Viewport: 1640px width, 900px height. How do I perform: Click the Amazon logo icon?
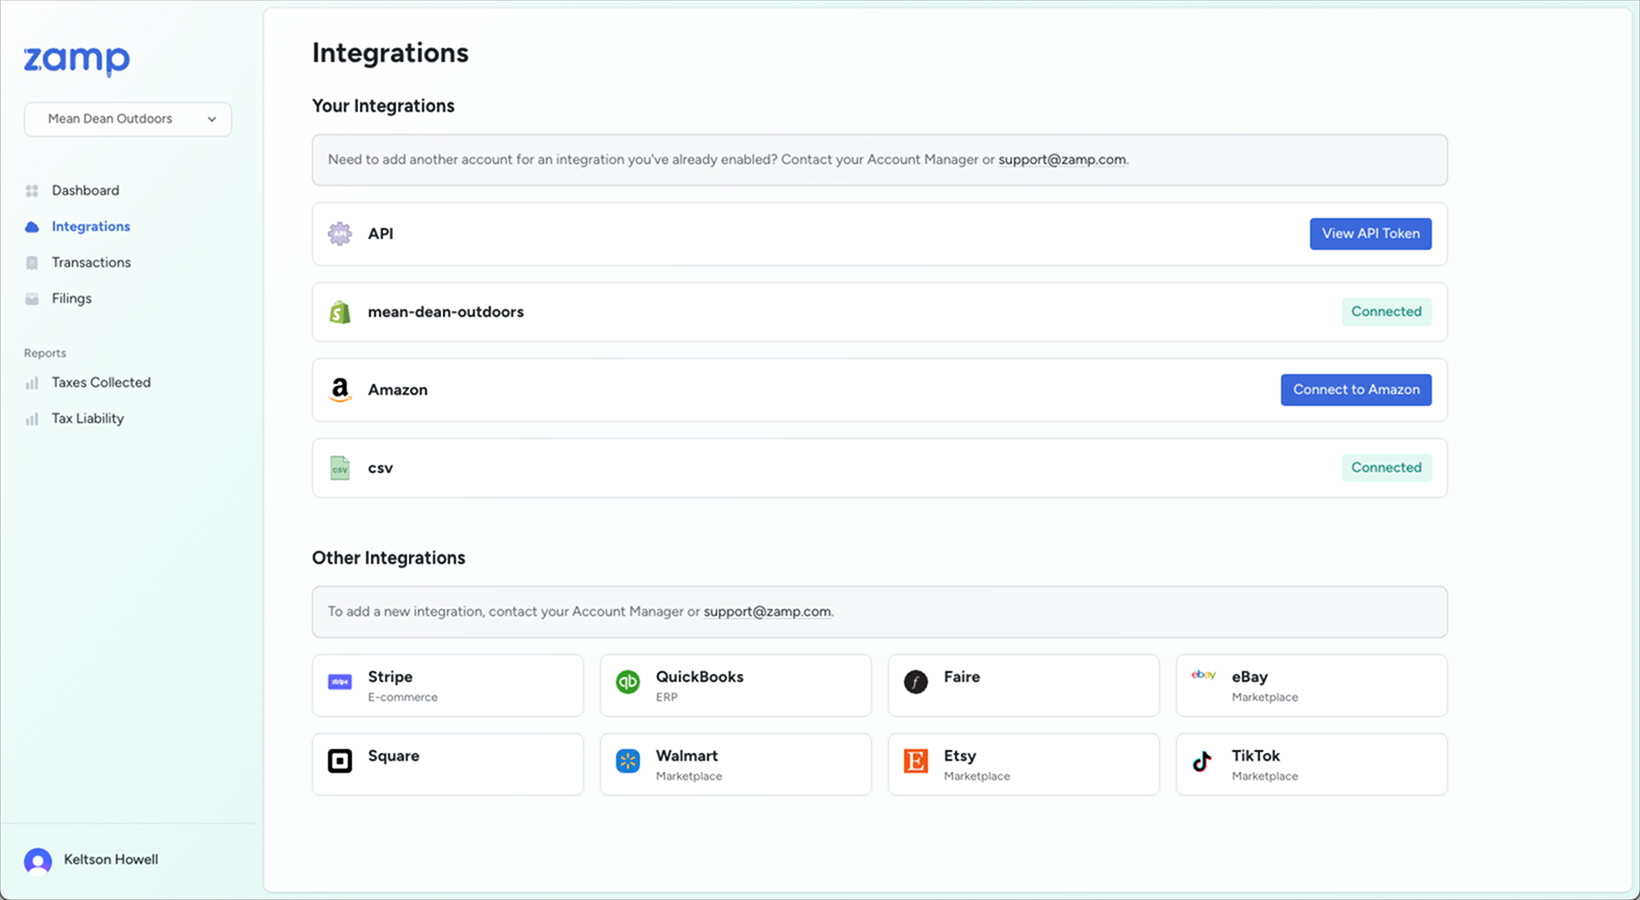tap(340, 390)
